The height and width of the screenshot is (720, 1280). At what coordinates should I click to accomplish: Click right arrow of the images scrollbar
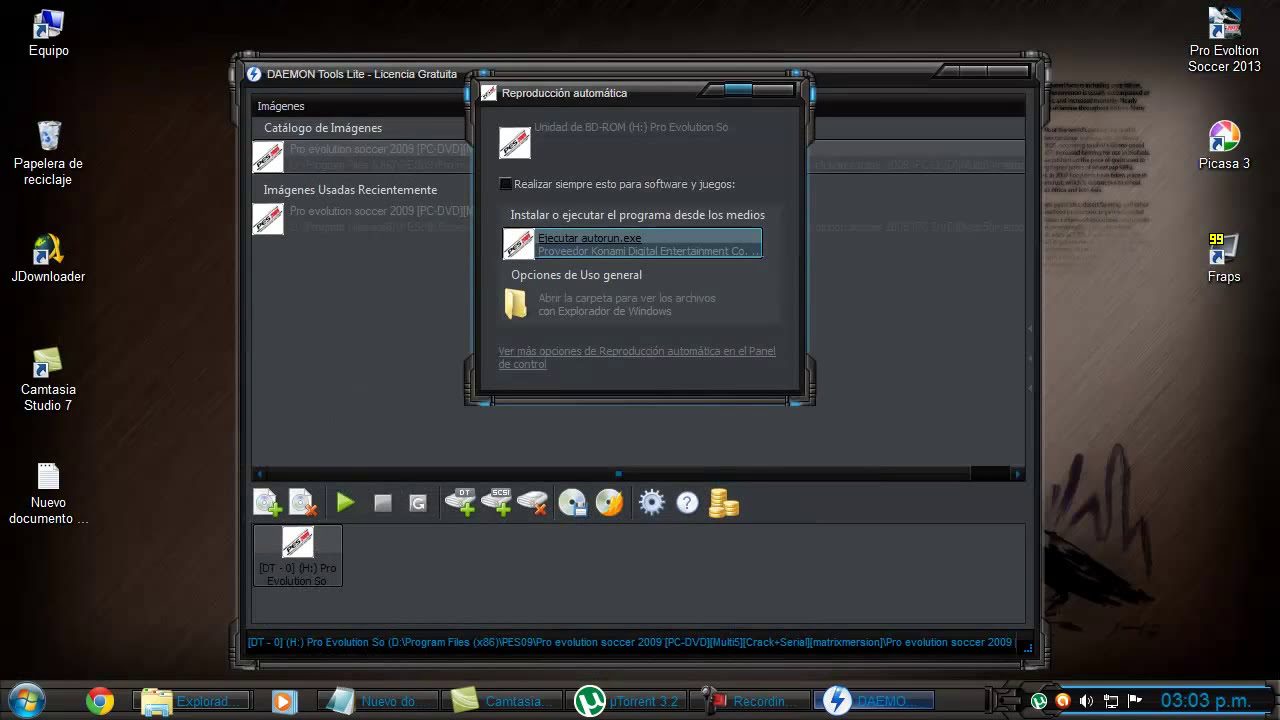(1018, 474)
